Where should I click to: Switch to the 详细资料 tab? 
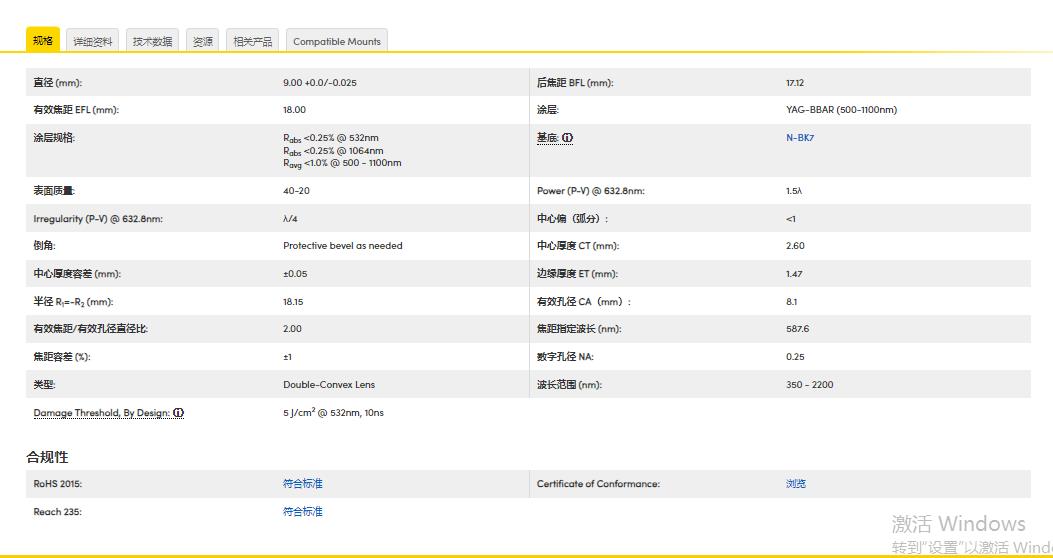pyautogui.click(x=93, y=41)
